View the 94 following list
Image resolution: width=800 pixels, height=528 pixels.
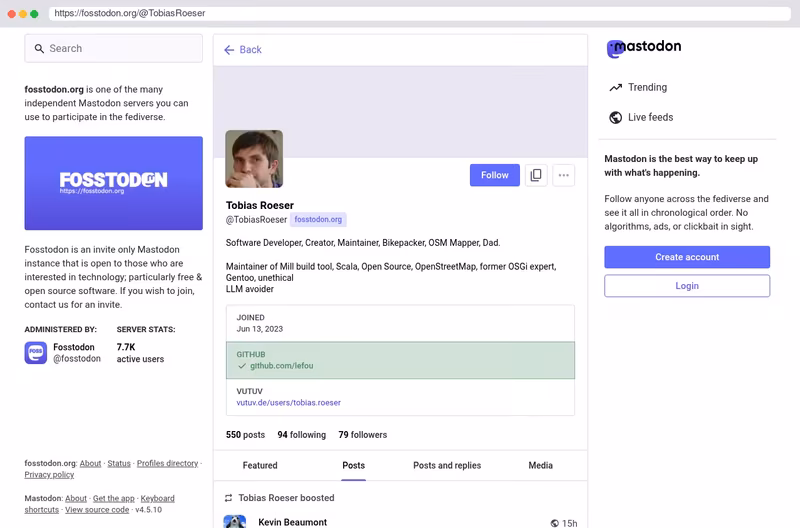pyautogui.click(x=302, y=435)
